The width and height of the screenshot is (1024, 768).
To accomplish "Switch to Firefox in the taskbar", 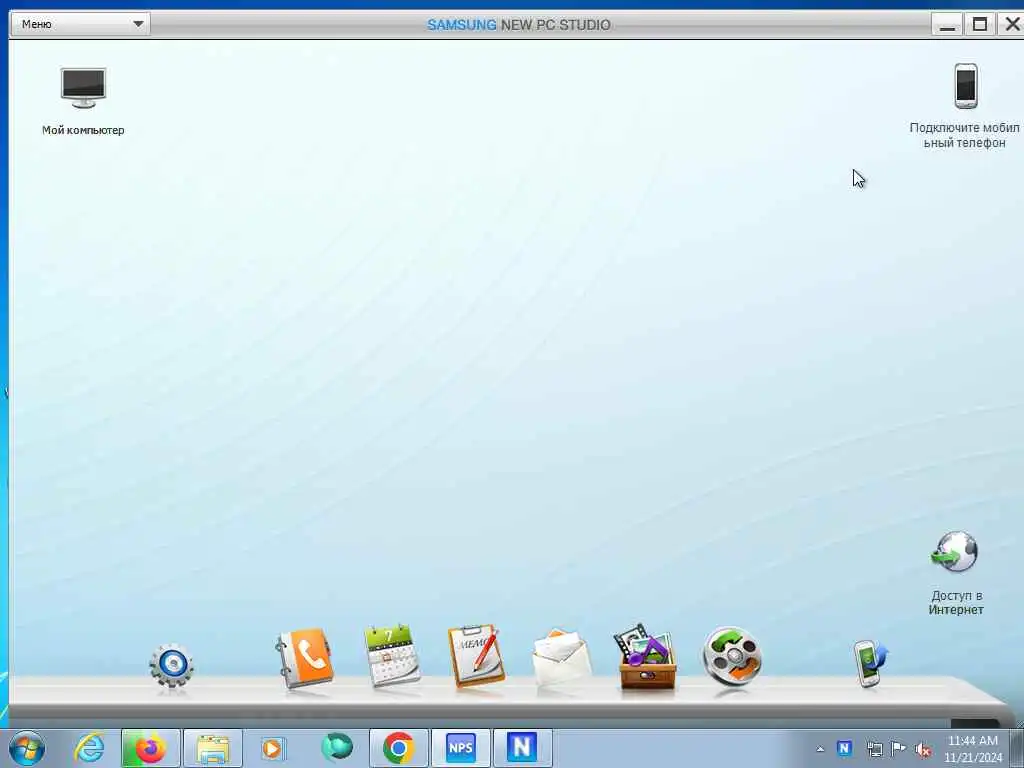I will tap(150, 748).
